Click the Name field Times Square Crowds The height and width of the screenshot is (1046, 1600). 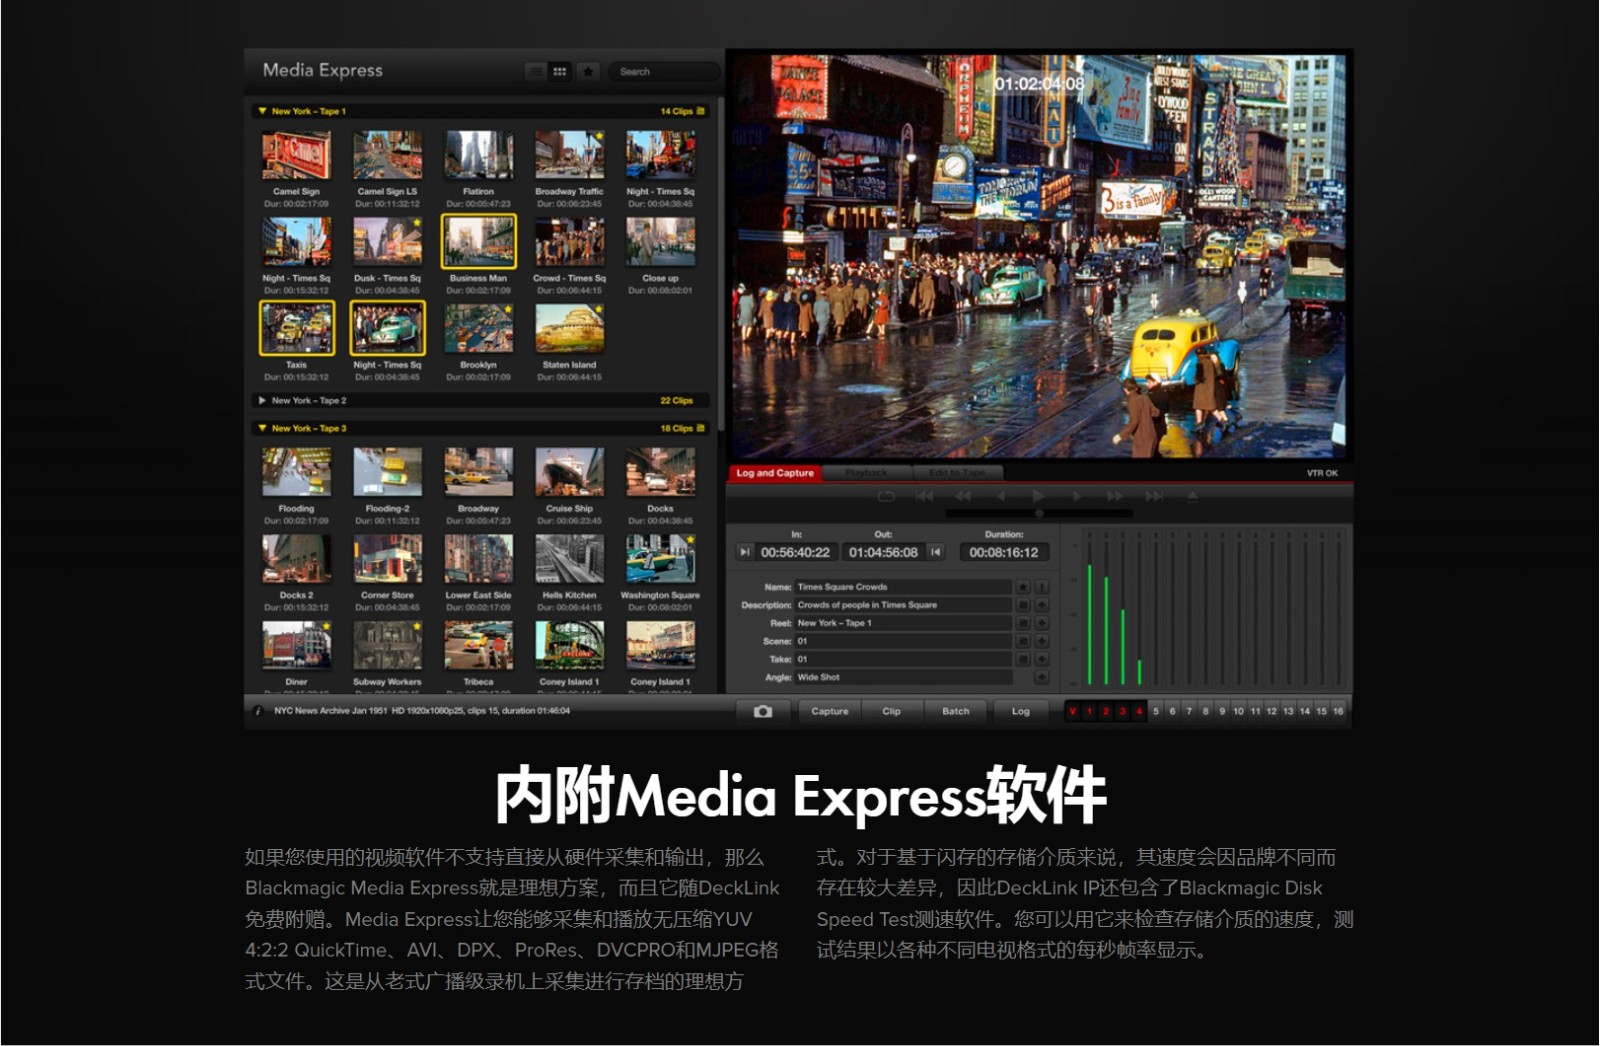(x=903, y=587)
